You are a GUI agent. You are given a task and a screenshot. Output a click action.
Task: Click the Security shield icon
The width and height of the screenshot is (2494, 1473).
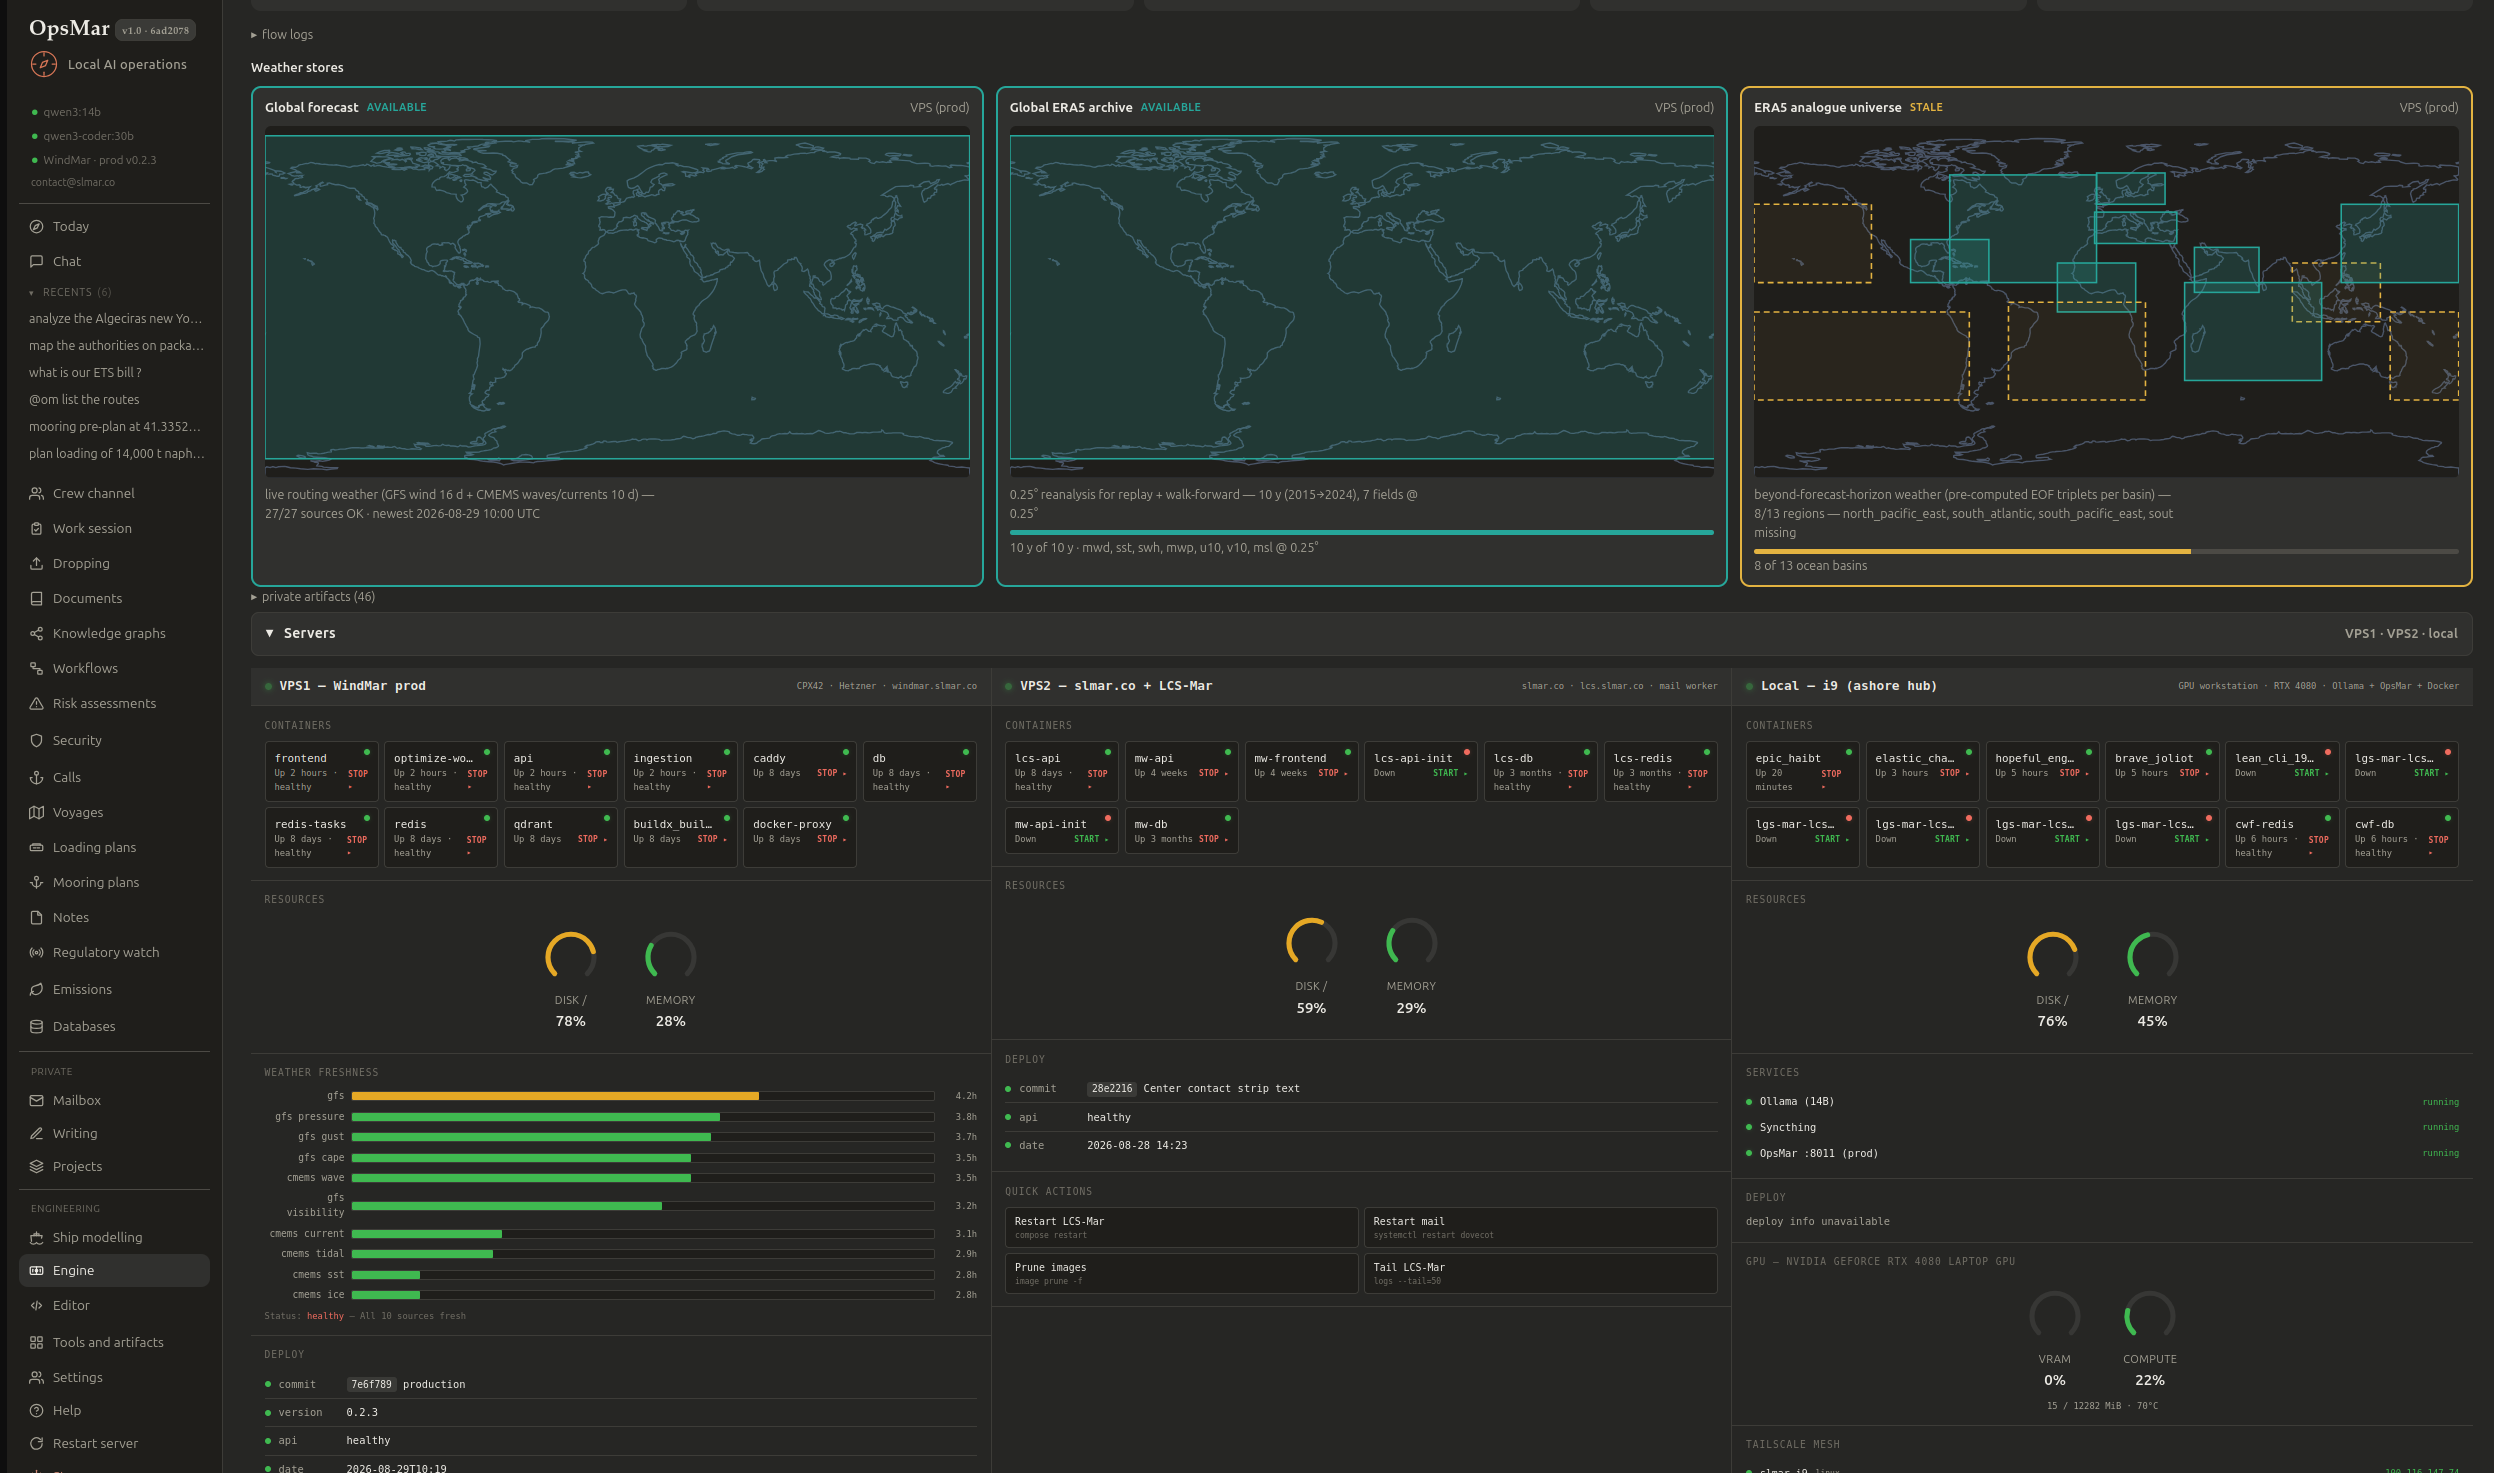click(36, 741)
